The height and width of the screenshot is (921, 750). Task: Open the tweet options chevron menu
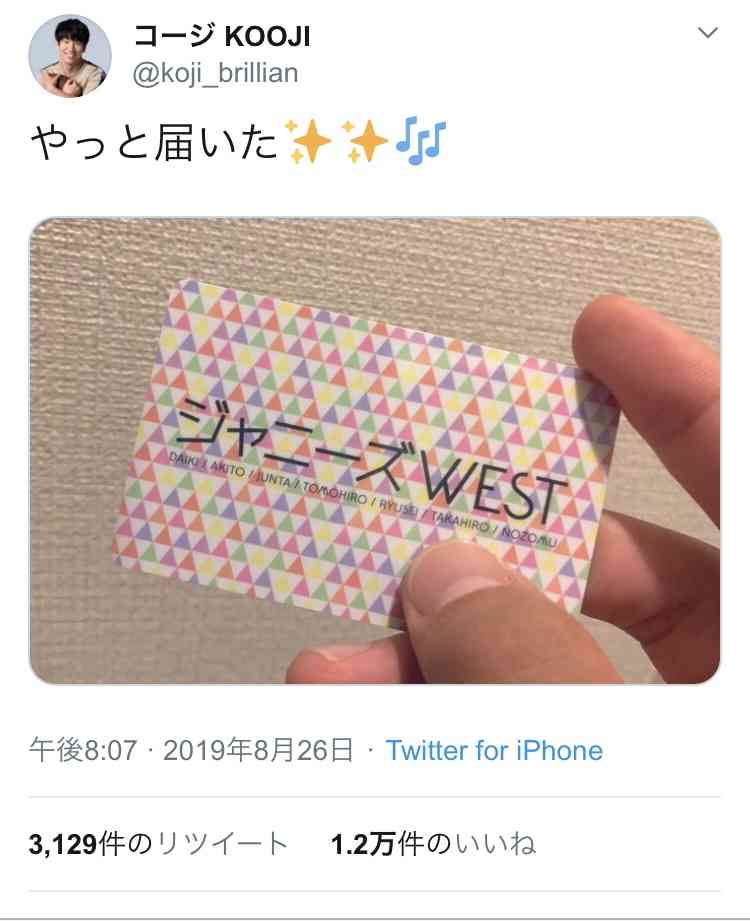tap(708, 33)
